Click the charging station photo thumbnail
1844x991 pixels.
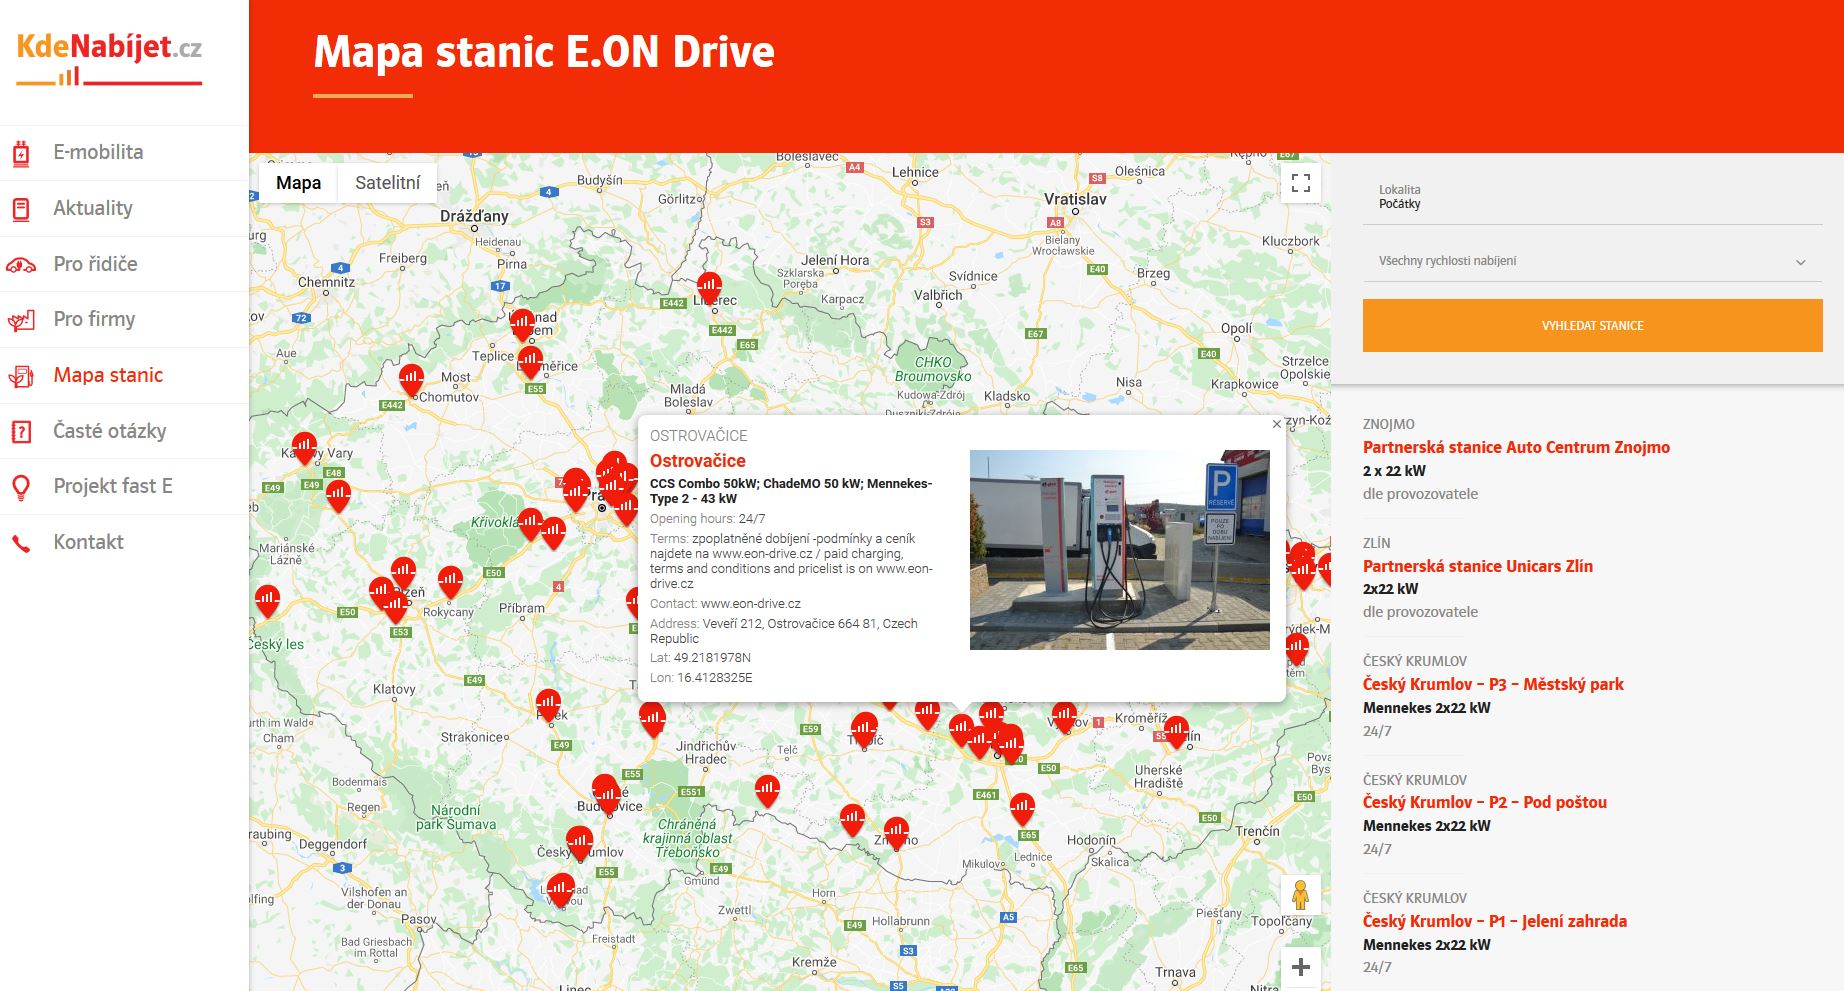[1120, 550]
